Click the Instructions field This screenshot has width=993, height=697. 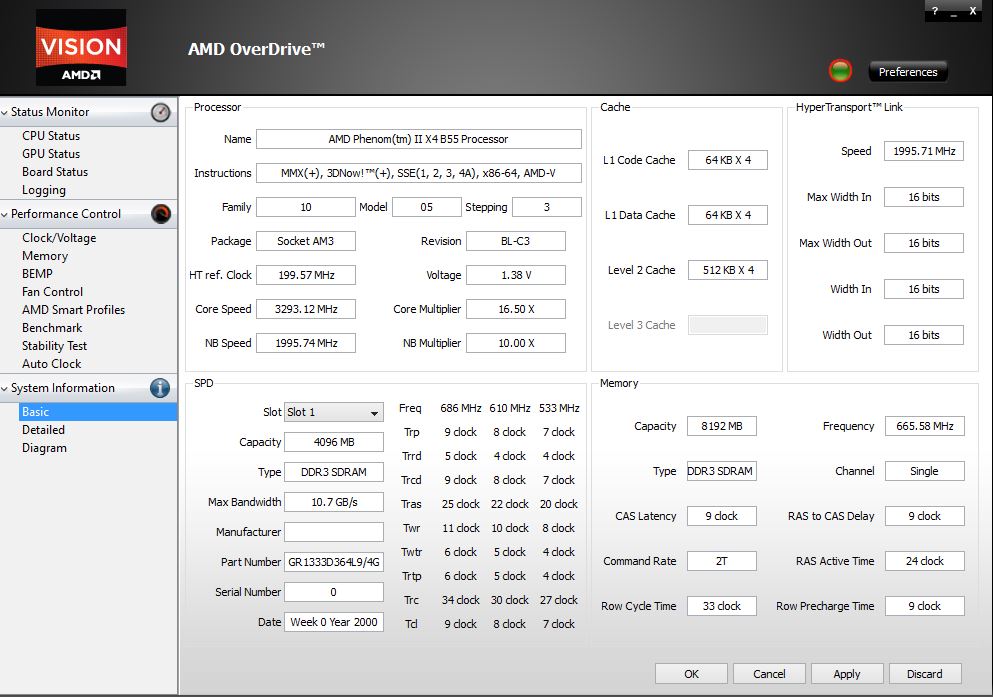coord(419,173)
